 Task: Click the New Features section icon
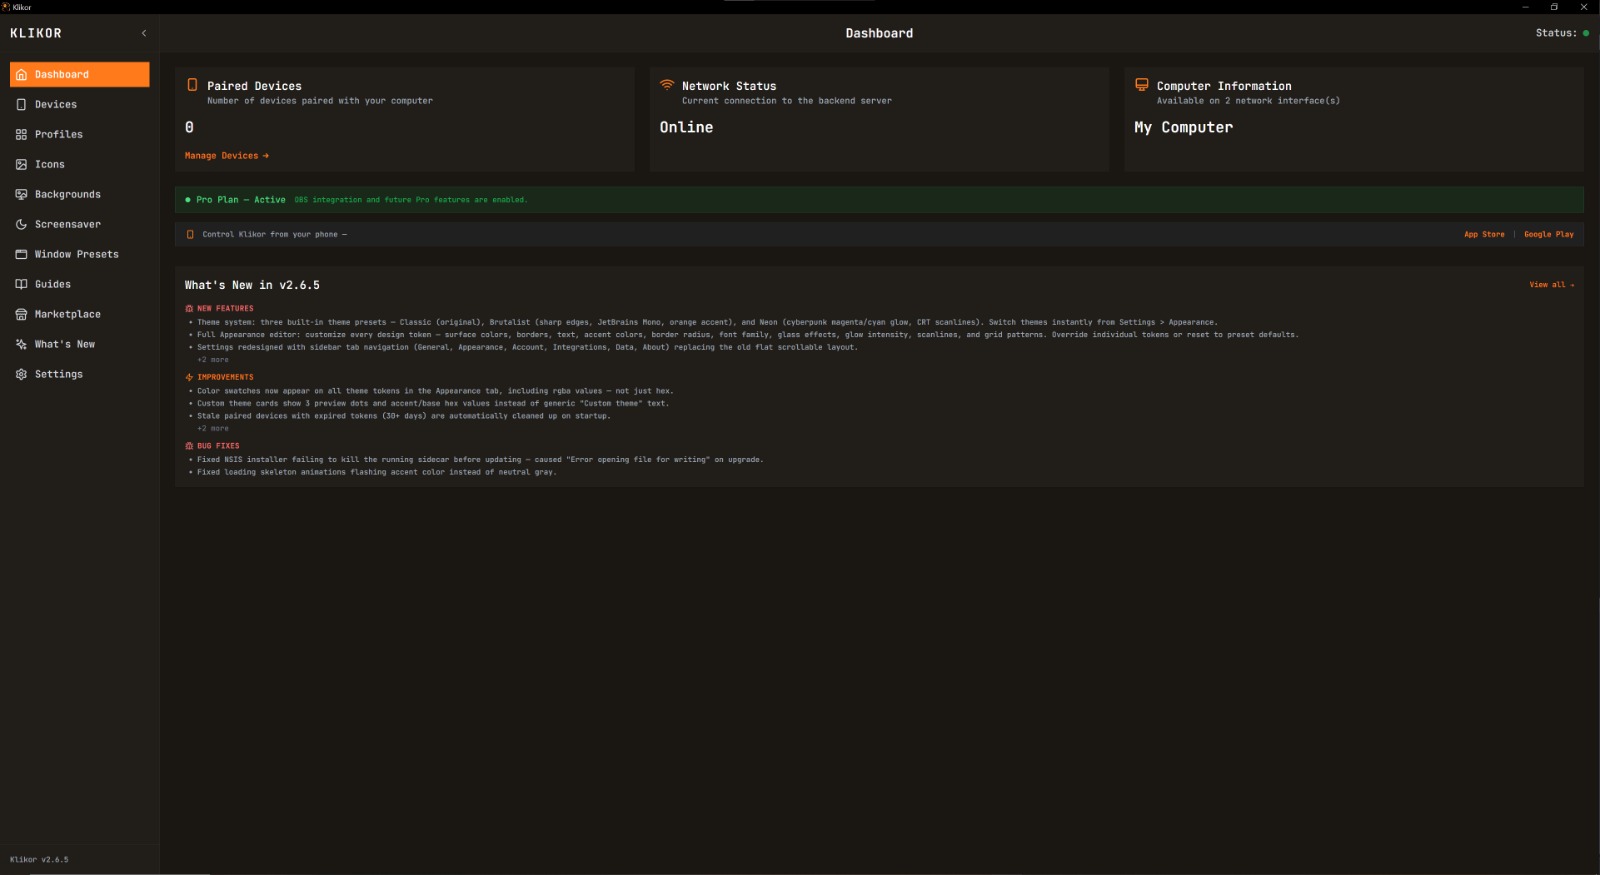189,308
